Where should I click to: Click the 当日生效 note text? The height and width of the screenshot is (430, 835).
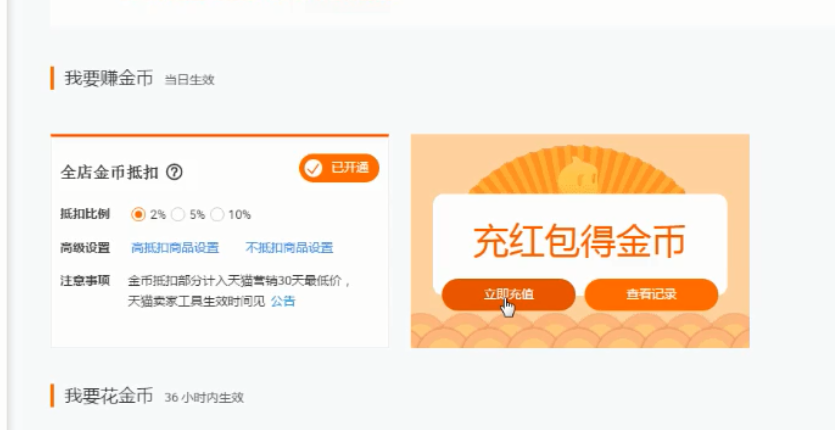tap(190, 80)
